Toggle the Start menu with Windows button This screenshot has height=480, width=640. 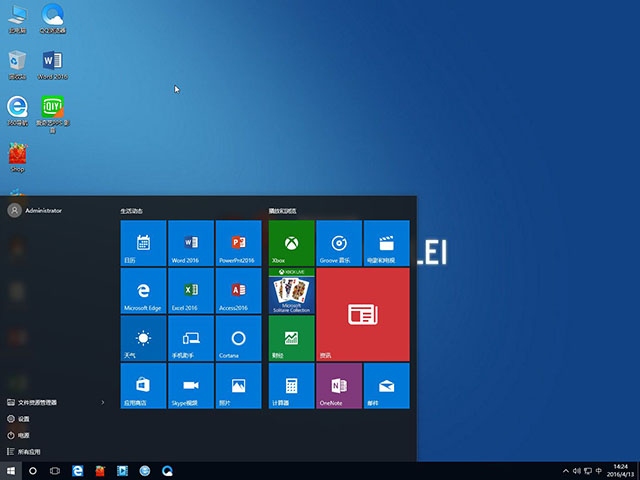tap(11, 470)
